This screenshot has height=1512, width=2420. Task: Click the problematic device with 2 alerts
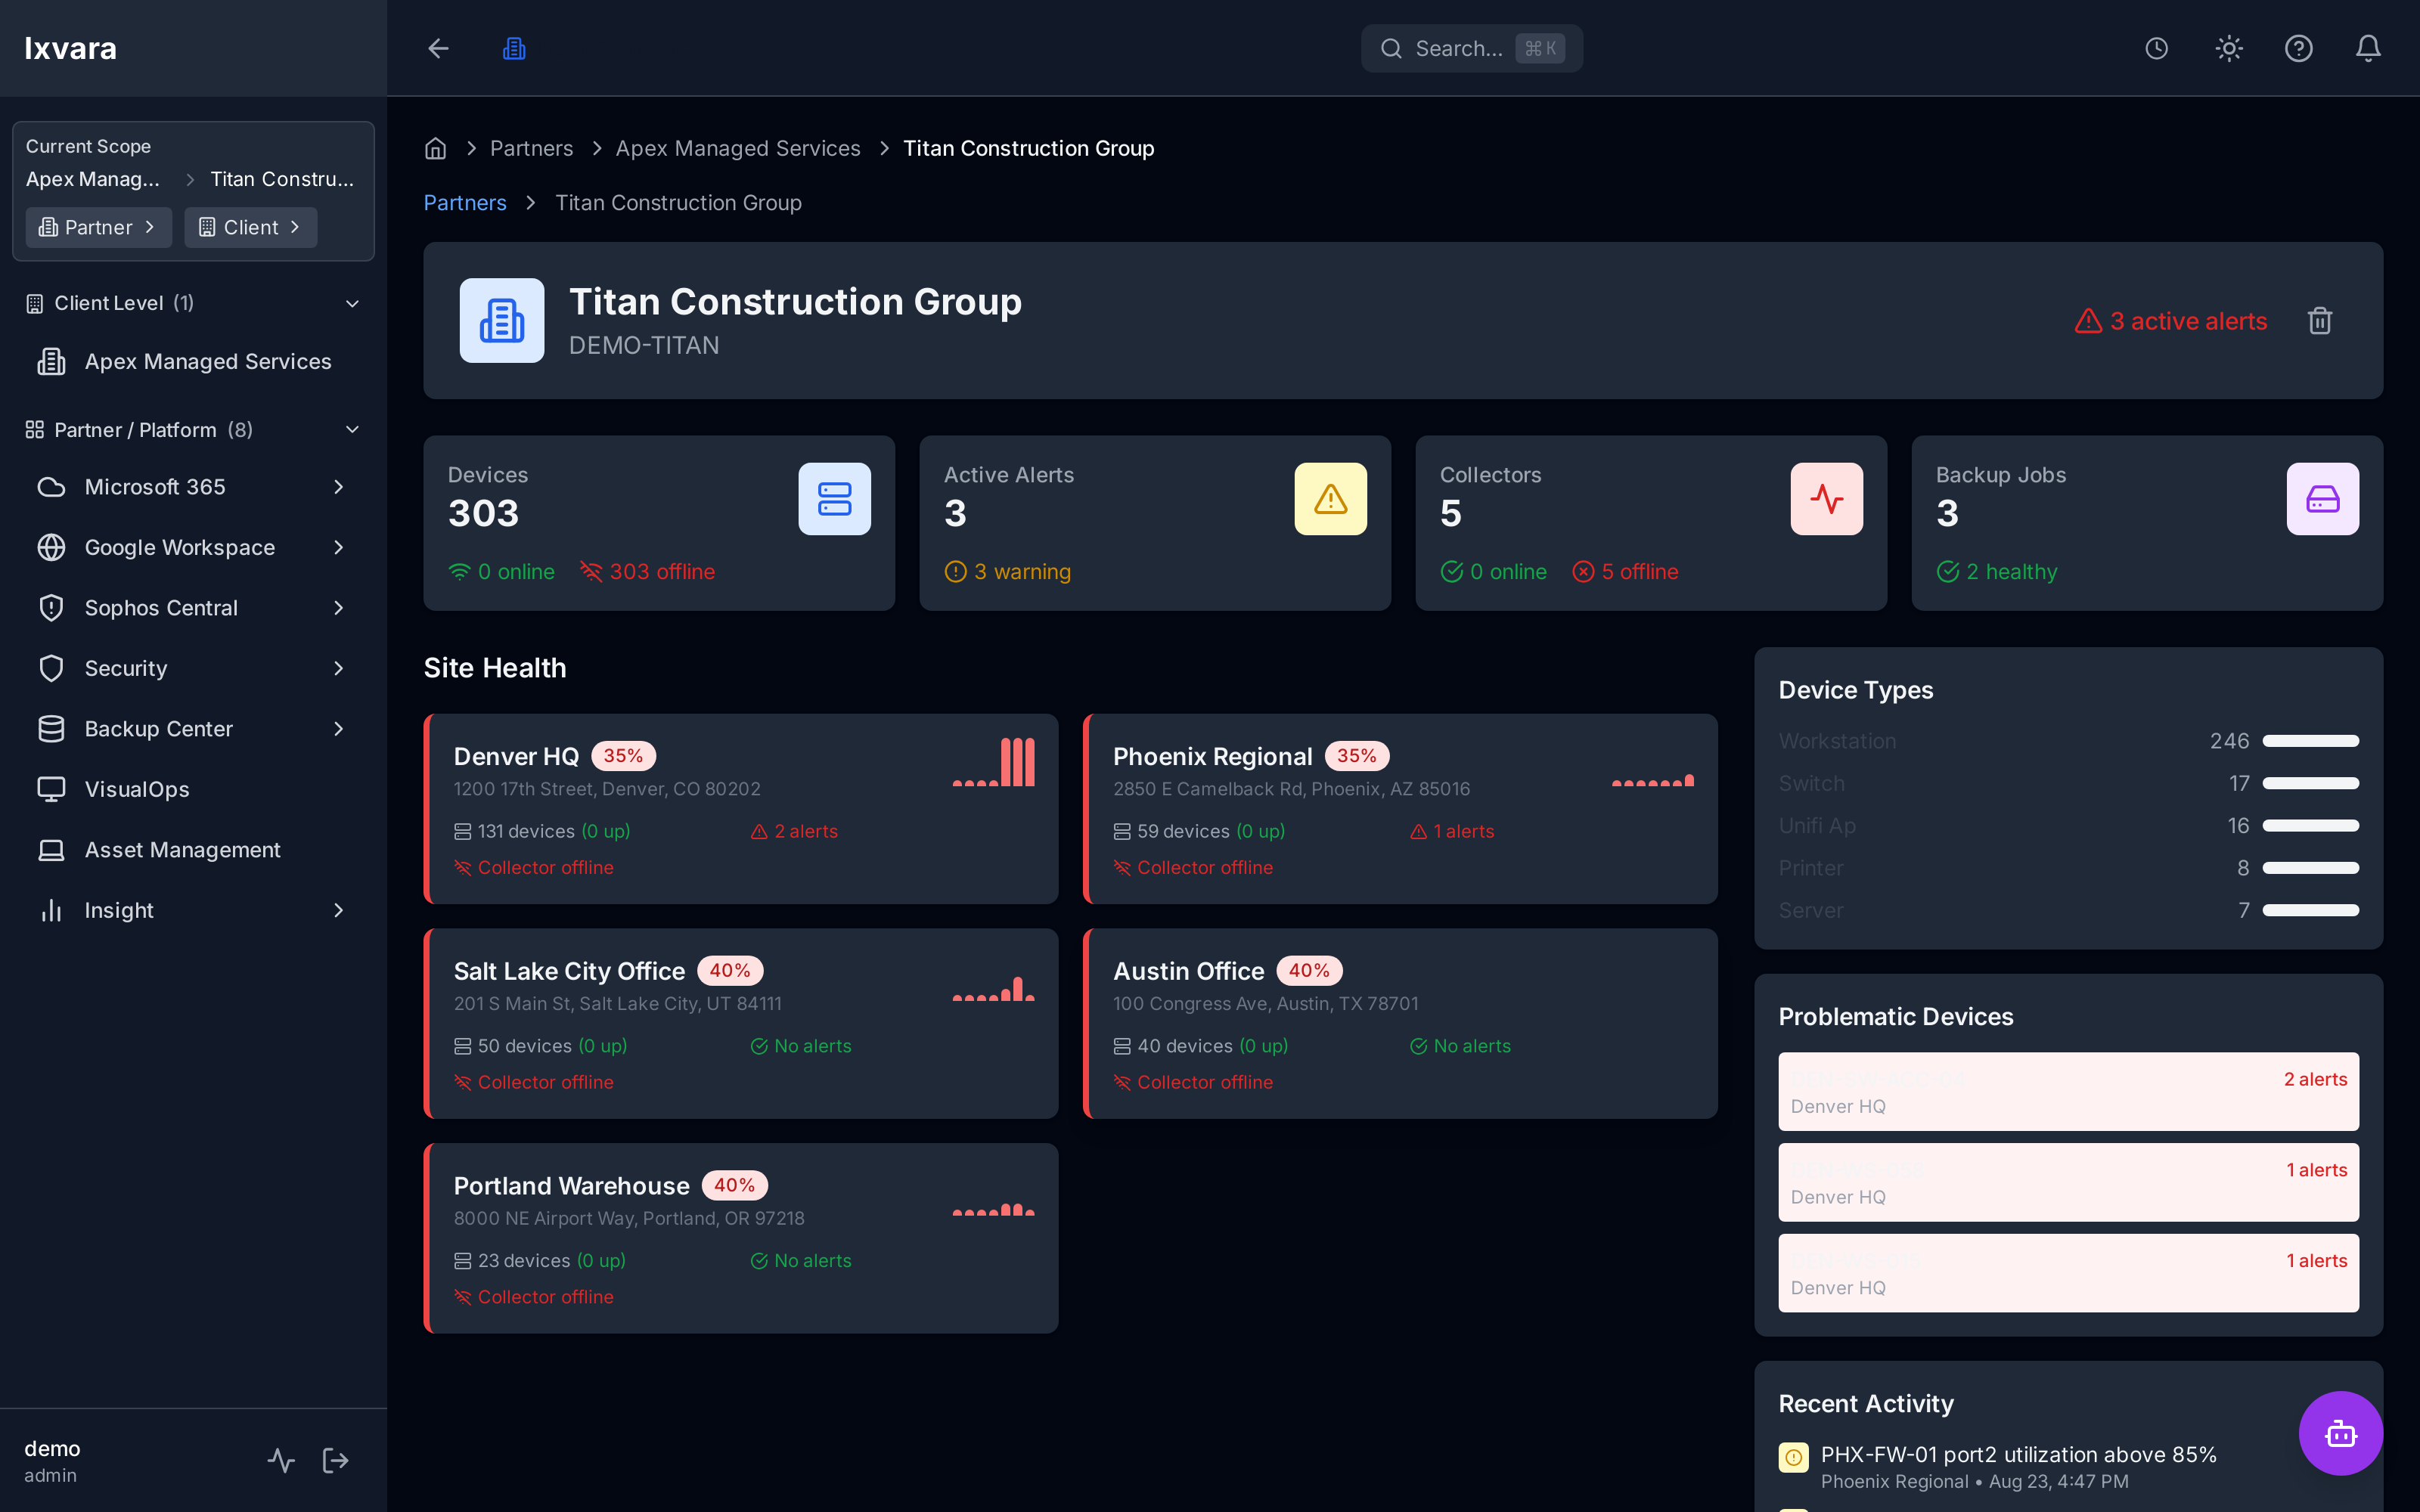pos(2068,1092)
